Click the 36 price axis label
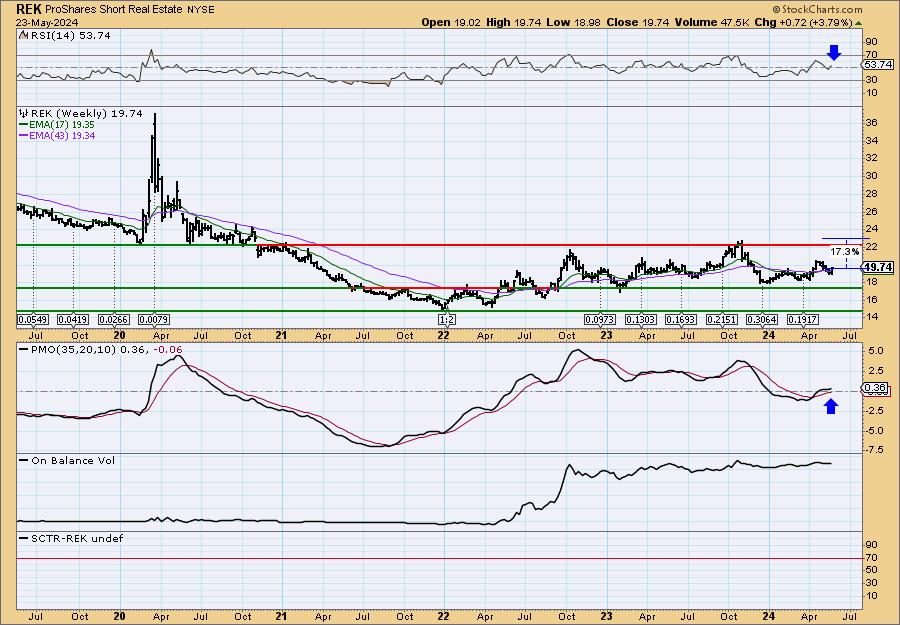This screenshot has height=625, width=900. point(871,123)
